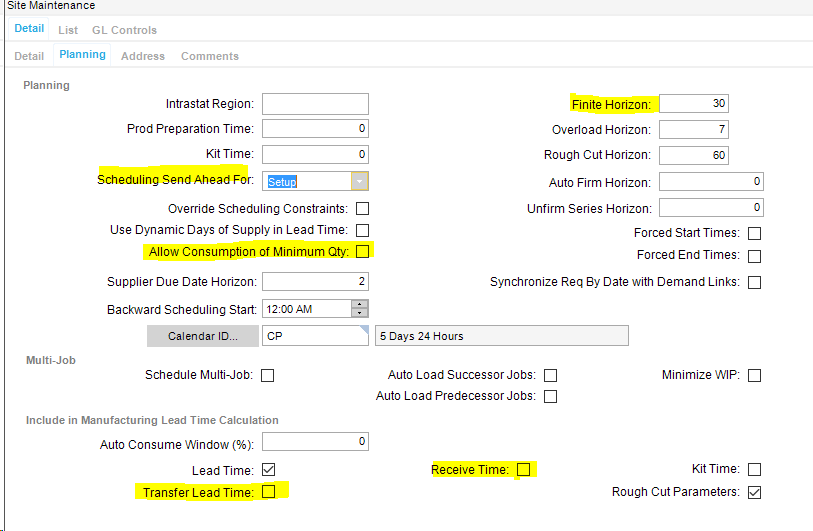Viewport: 813px width, 531px height.
Task: Click the Rough Cut Horizon field
Action: 694,155
